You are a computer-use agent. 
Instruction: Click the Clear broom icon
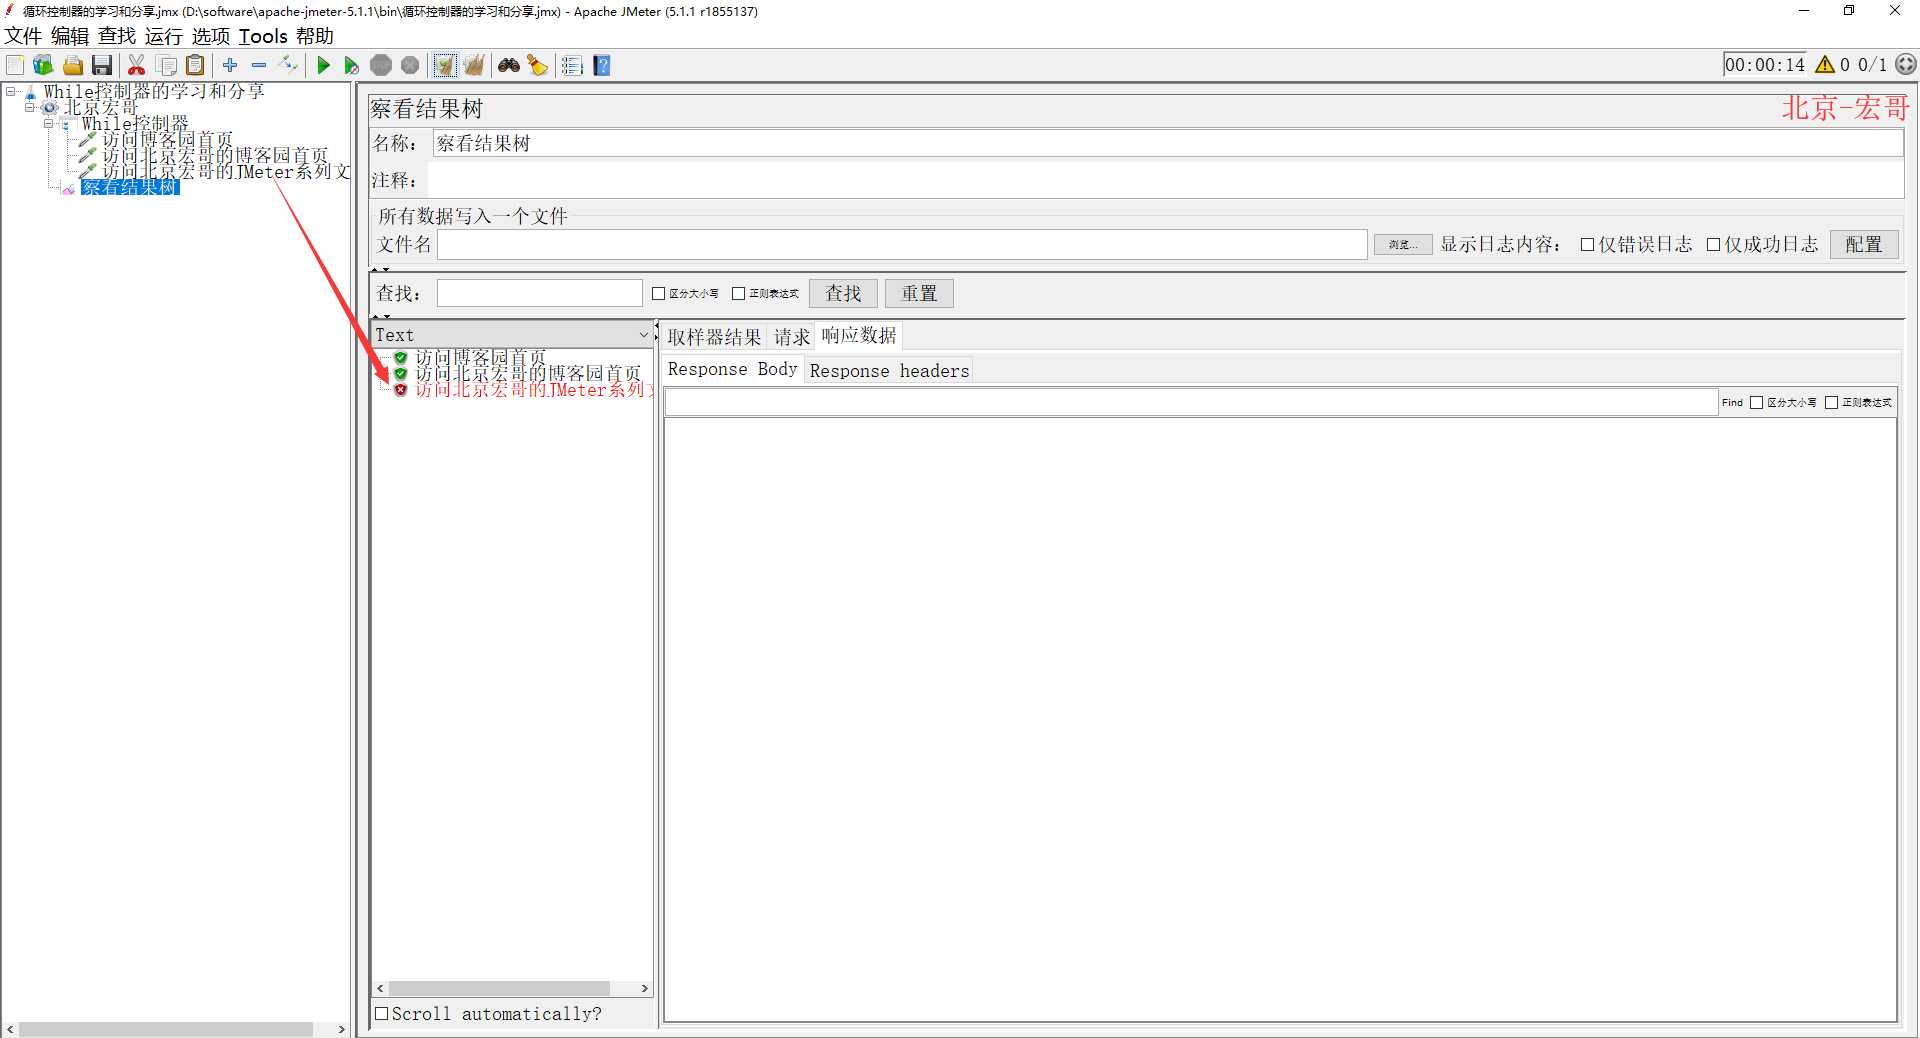point(445,66)
